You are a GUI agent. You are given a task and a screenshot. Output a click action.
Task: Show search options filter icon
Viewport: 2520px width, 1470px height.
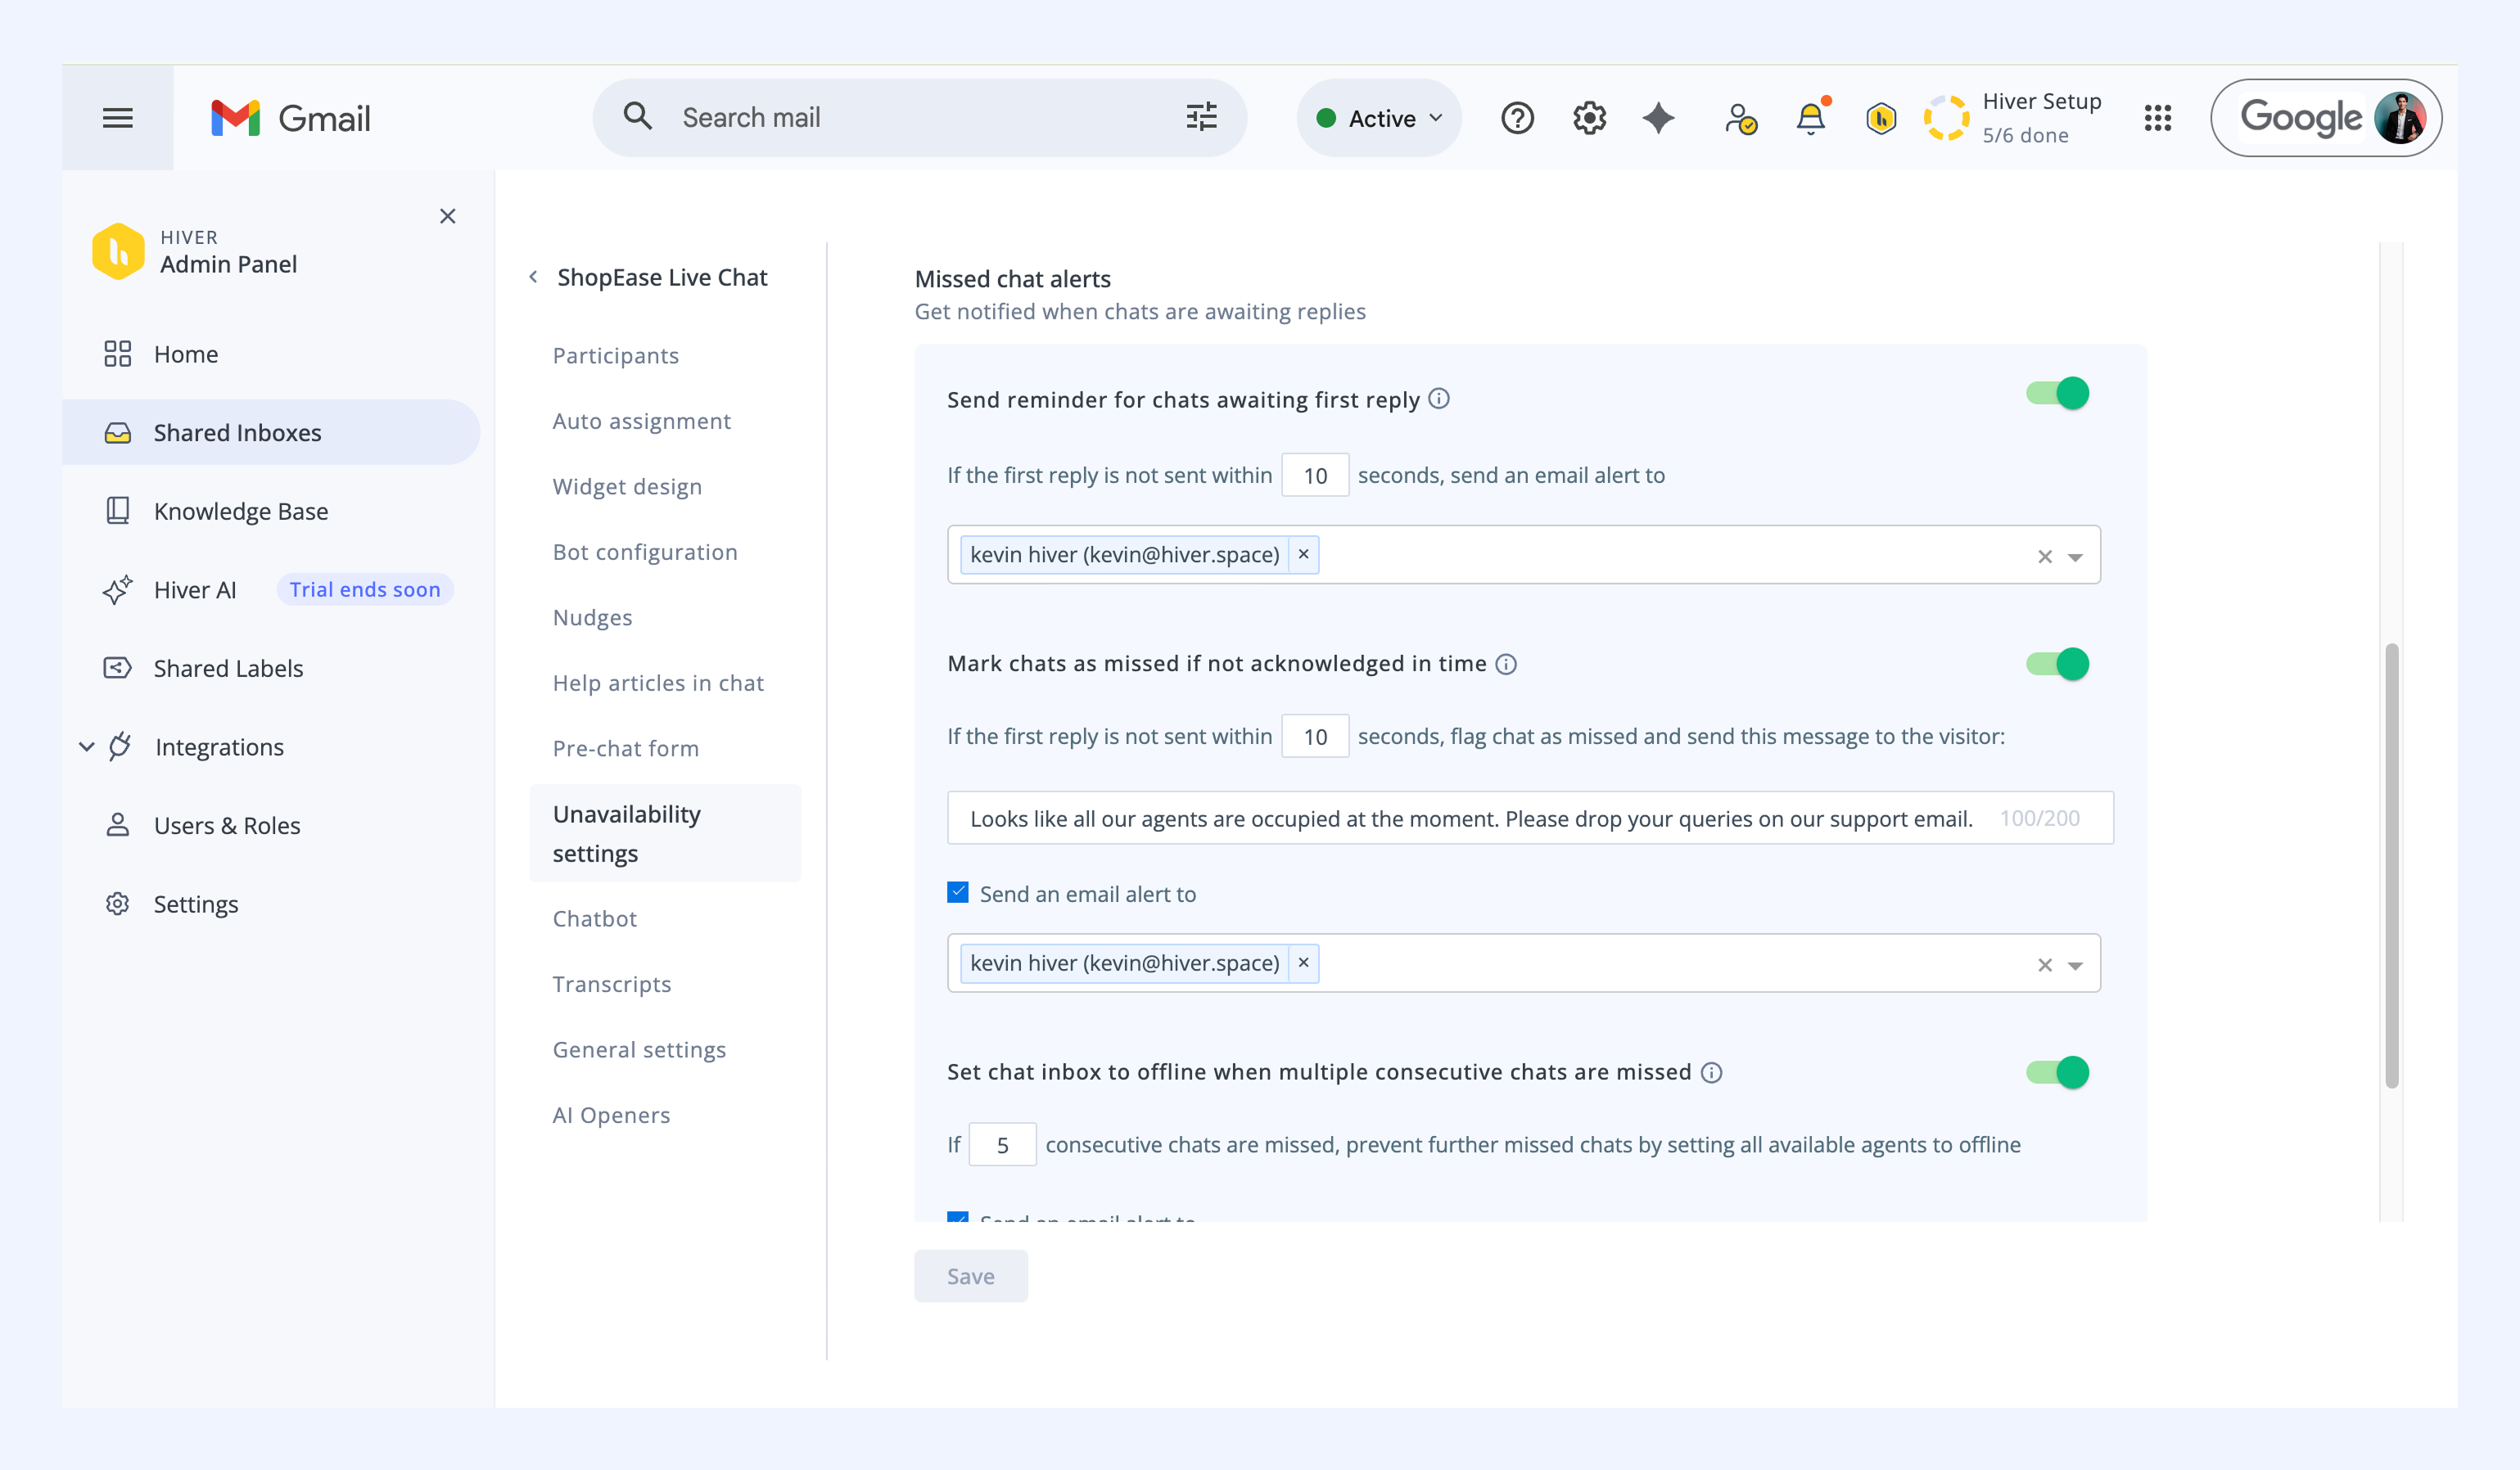(x=1201, y=117)
